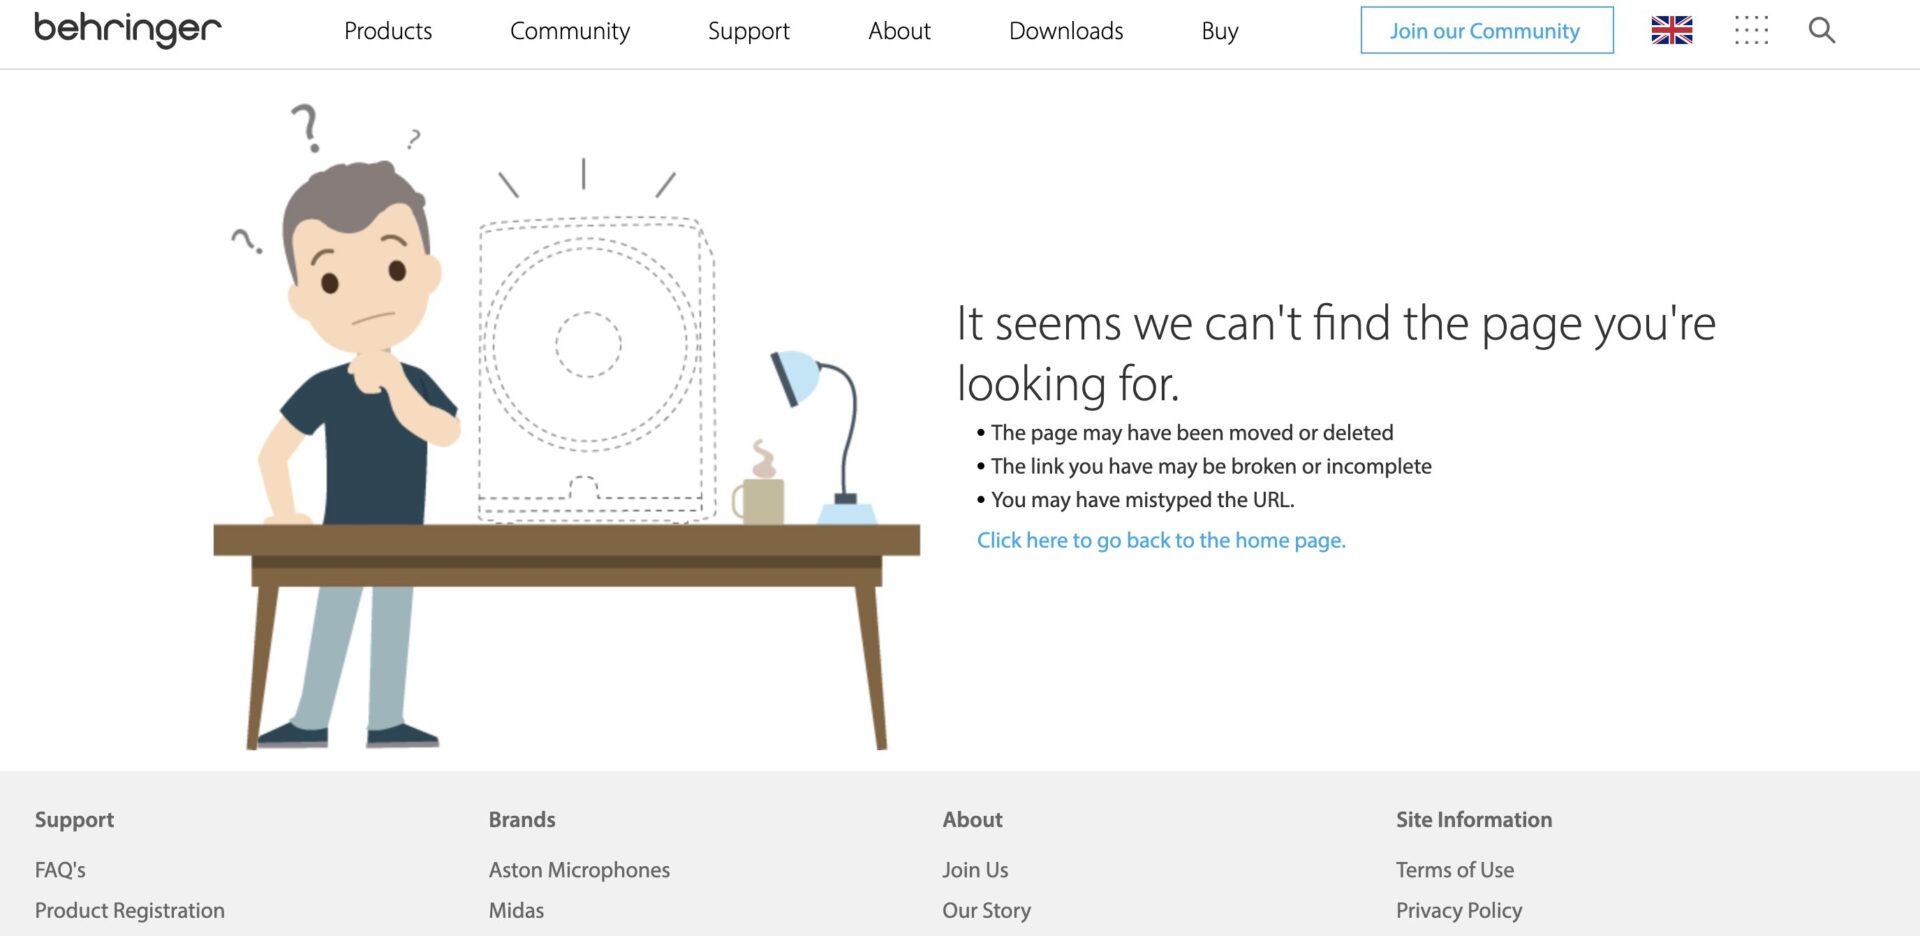Open the dotted grid brands menu

coord(1750,31)
